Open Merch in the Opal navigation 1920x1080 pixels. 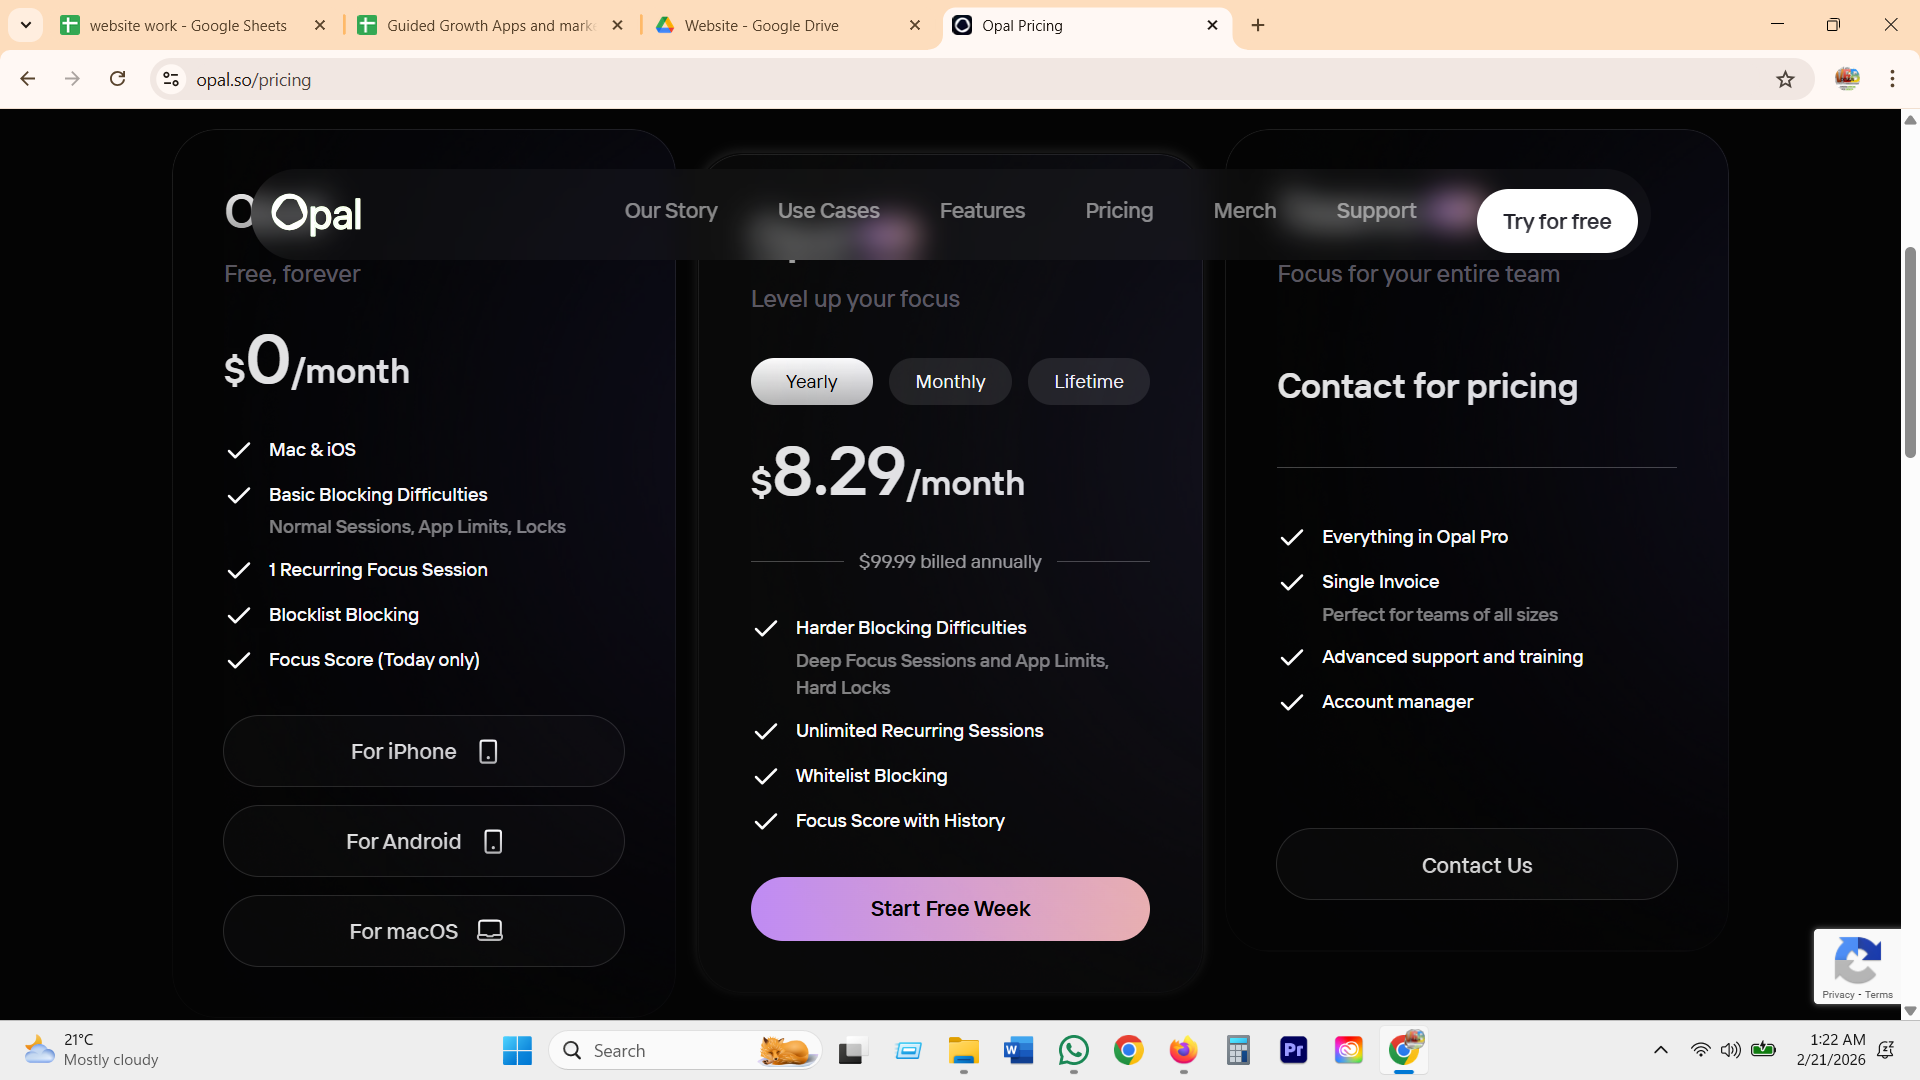1245,211
